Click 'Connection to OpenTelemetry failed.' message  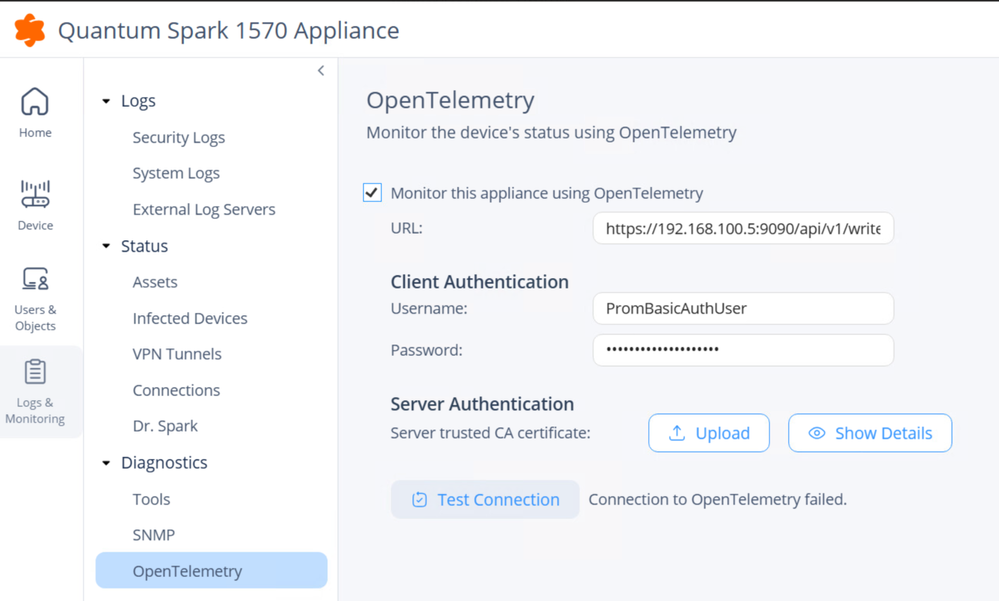point(717,500)
